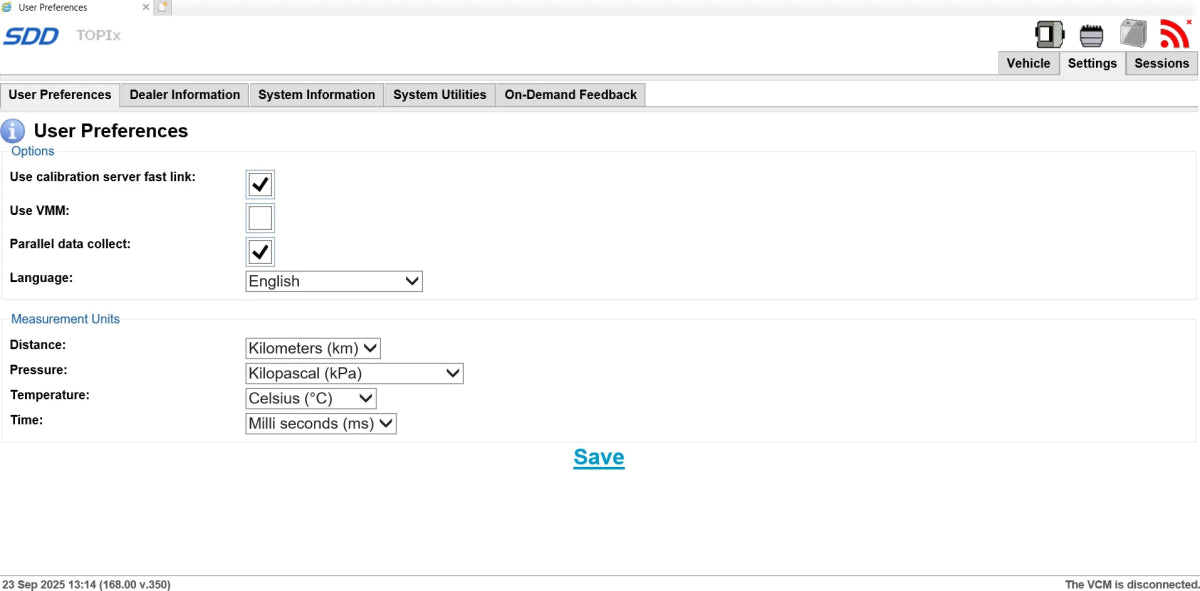Expand the Distance units dropdown
The image size is (1200, 591).
click(313, 348)
